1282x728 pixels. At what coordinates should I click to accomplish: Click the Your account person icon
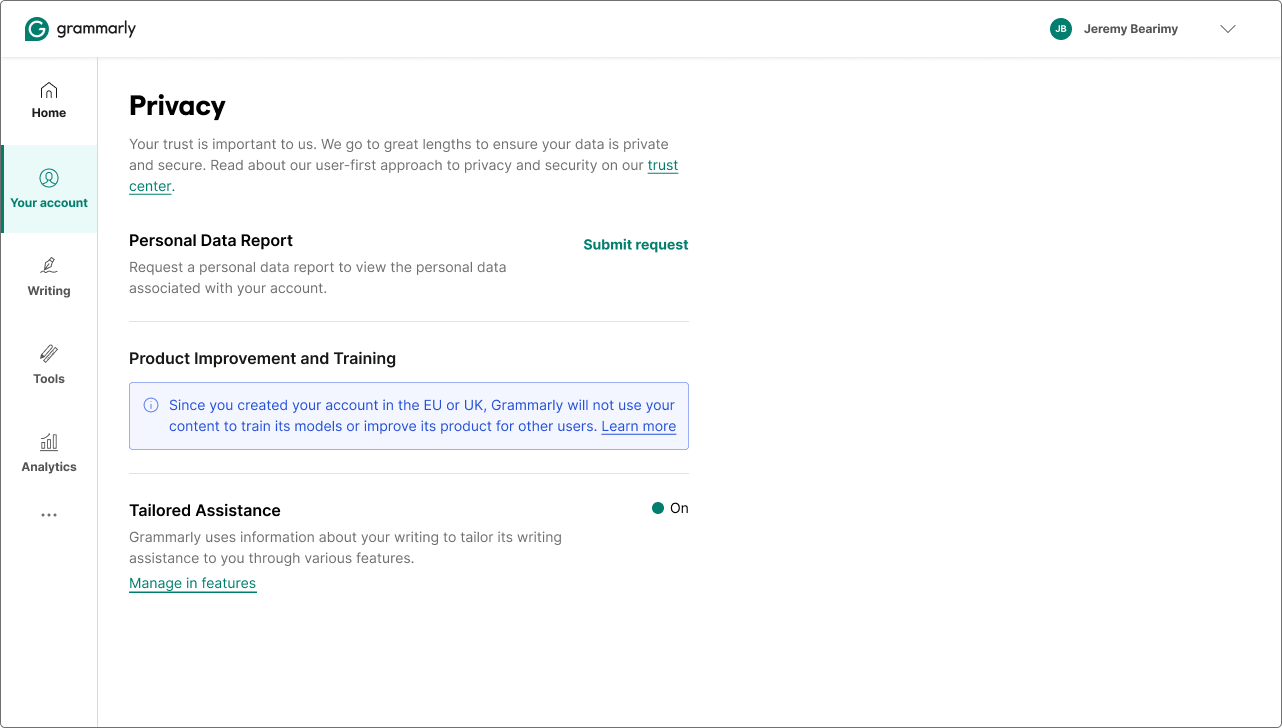48,178
